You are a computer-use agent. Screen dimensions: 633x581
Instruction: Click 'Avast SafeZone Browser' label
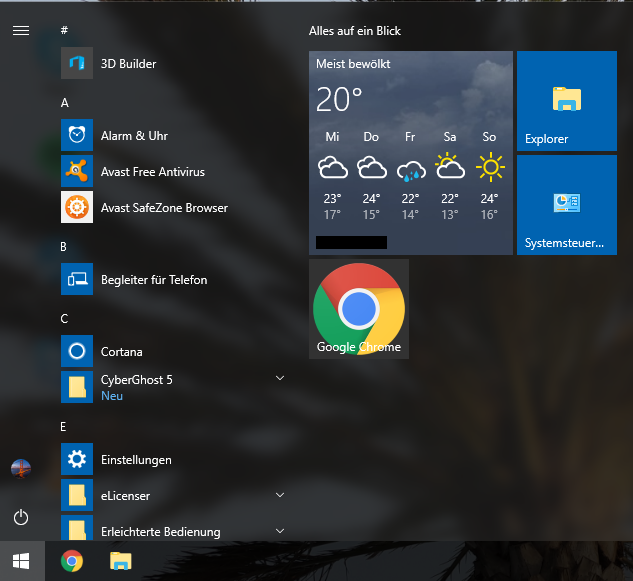(x=164, y=208)
